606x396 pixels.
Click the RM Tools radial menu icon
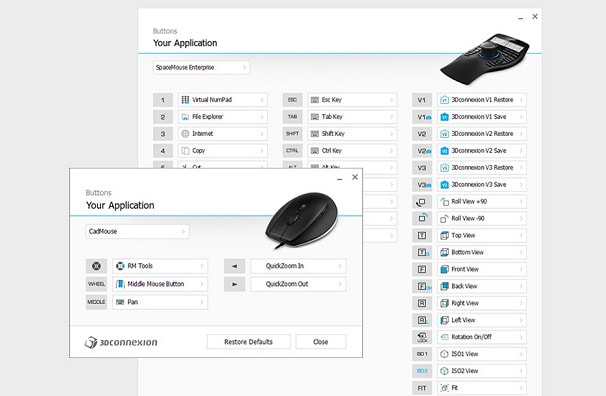120,266
